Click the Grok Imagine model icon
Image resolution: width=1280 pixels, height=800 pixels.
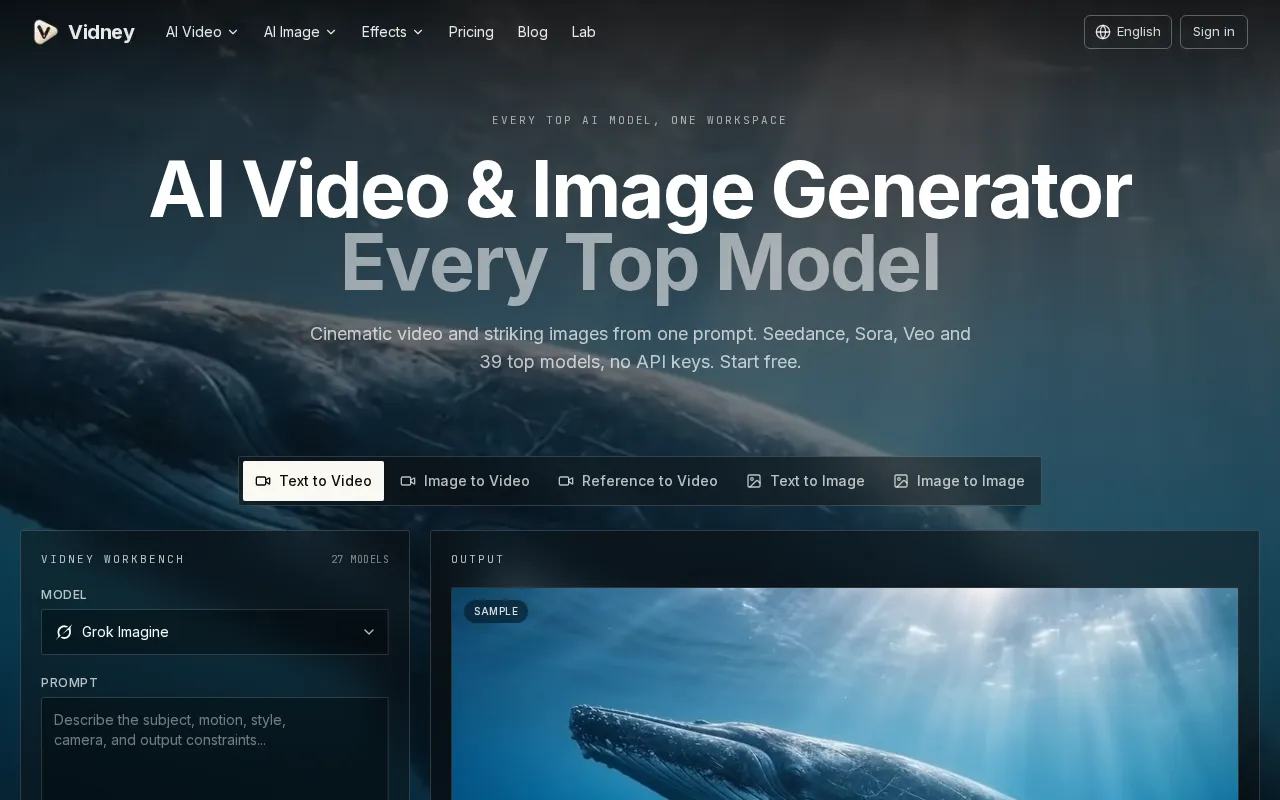click(x=64, y=632)
